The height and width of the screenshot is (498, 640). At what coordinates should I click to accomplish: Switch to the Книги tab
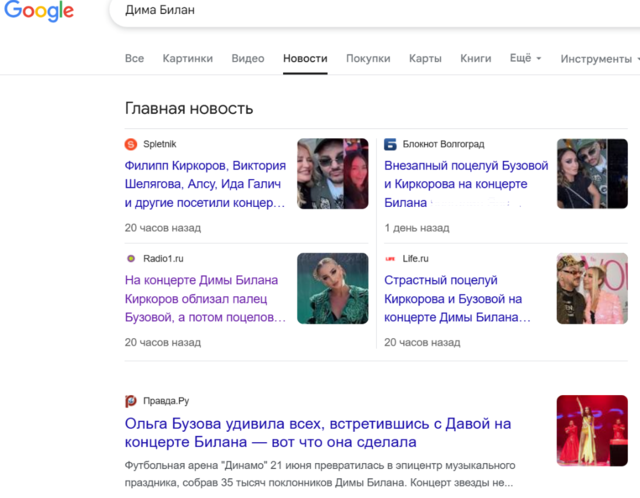476,58
